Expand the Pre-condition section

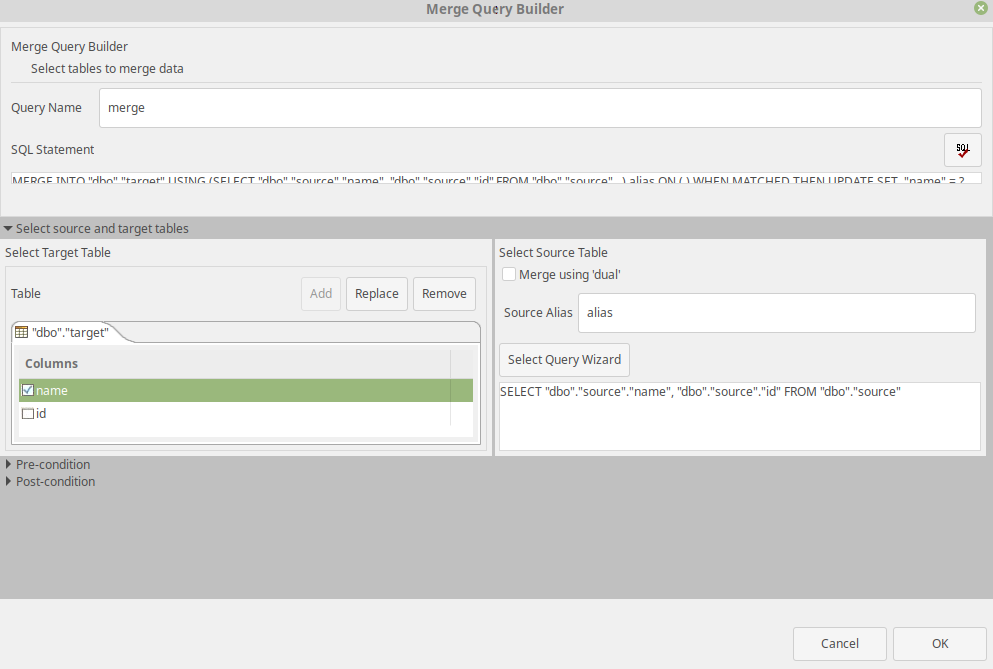point(9,464)
